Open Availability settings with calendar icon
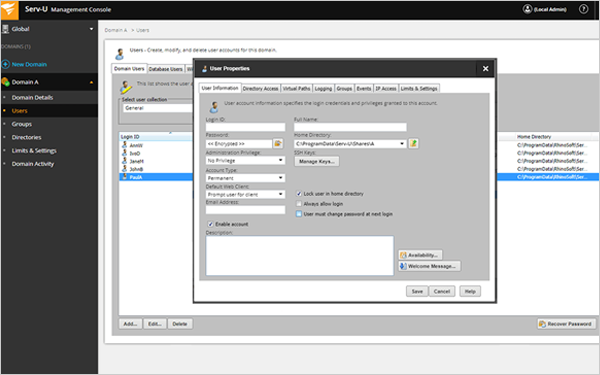This screenshot has height=375, width=600. tap(420, 255)
